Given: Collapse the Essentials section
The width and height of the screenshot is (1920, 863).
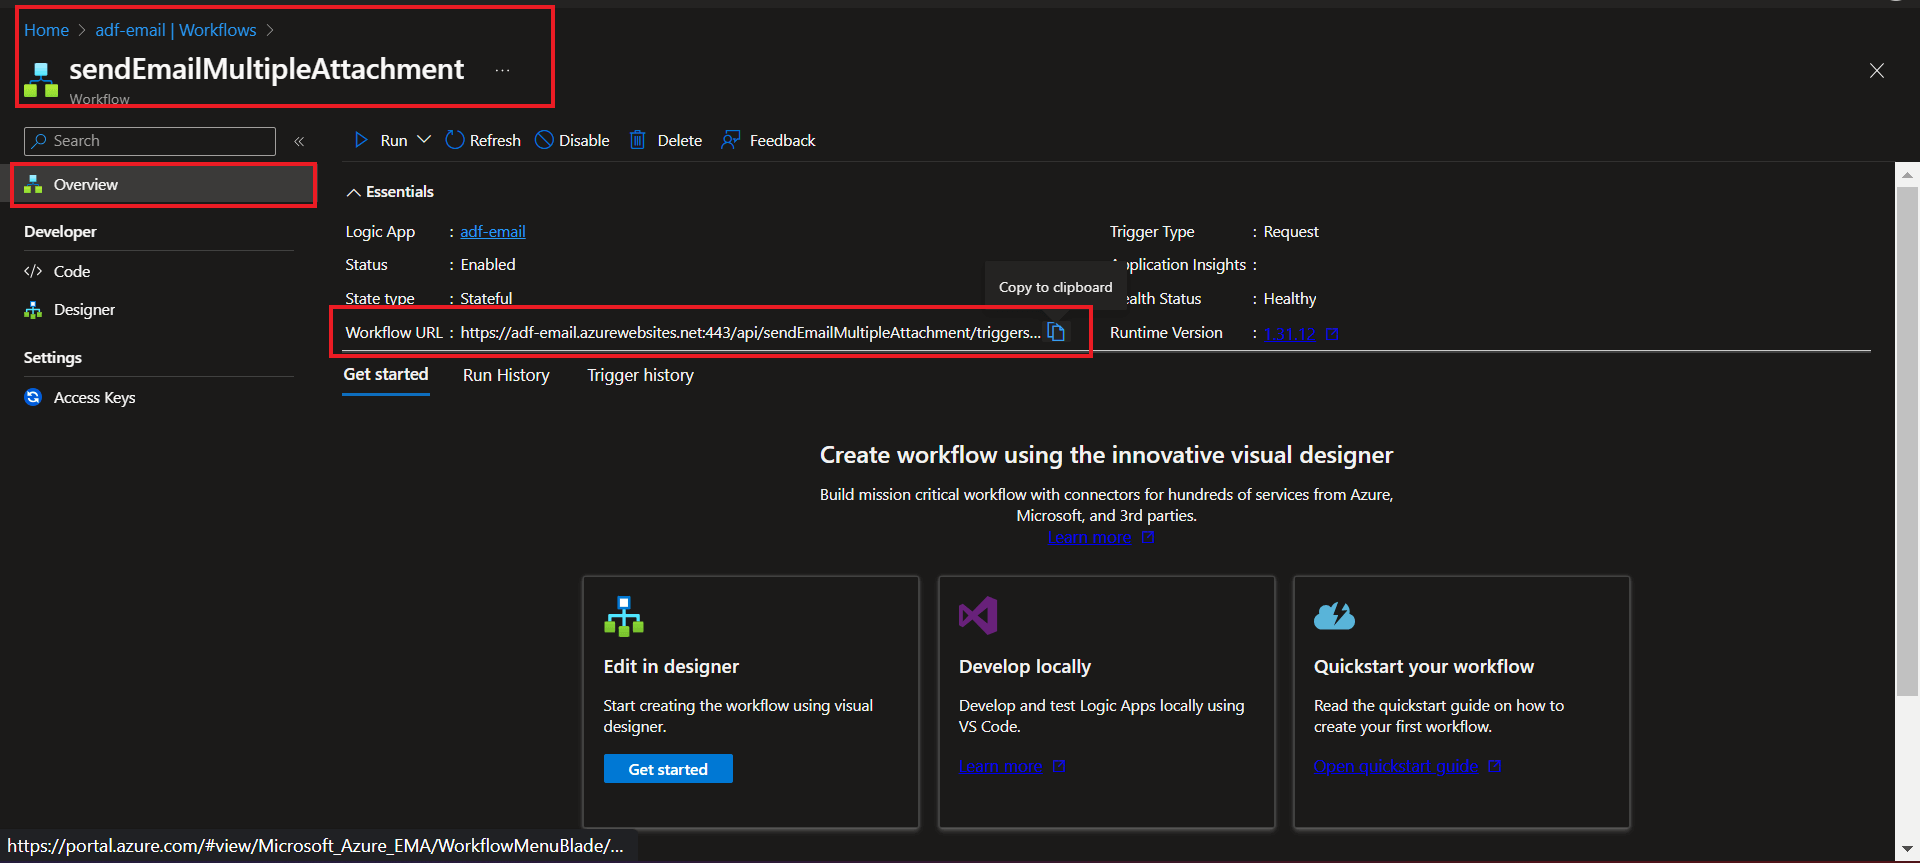Looking at the screenshot, I should (x=354, y=192).
